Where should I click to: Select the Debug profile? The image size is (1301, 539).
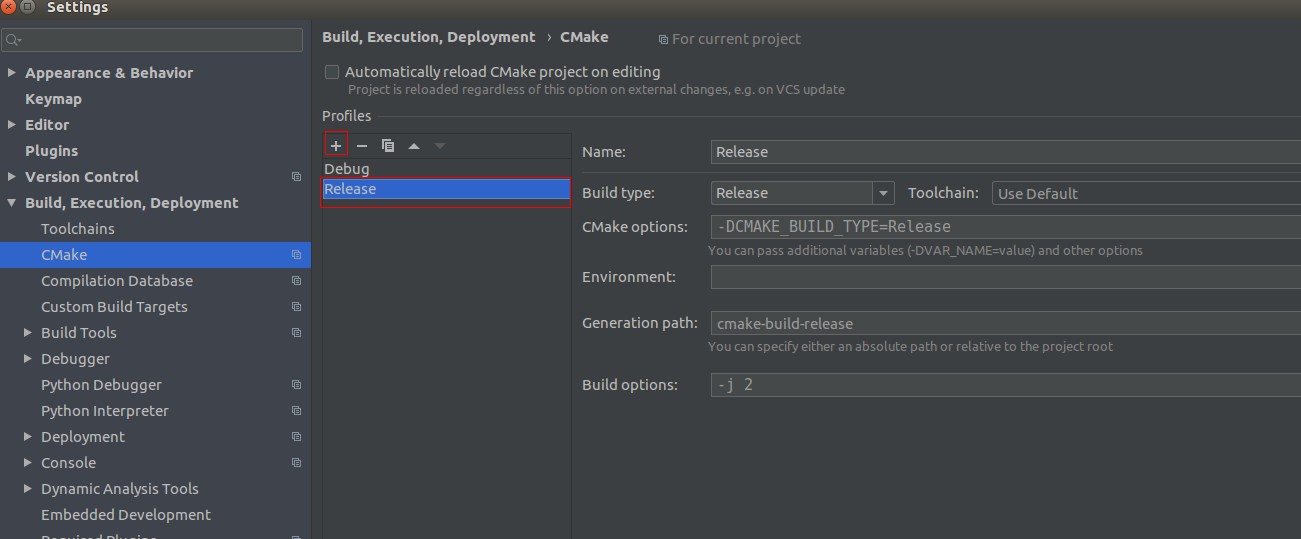(347, 169)
